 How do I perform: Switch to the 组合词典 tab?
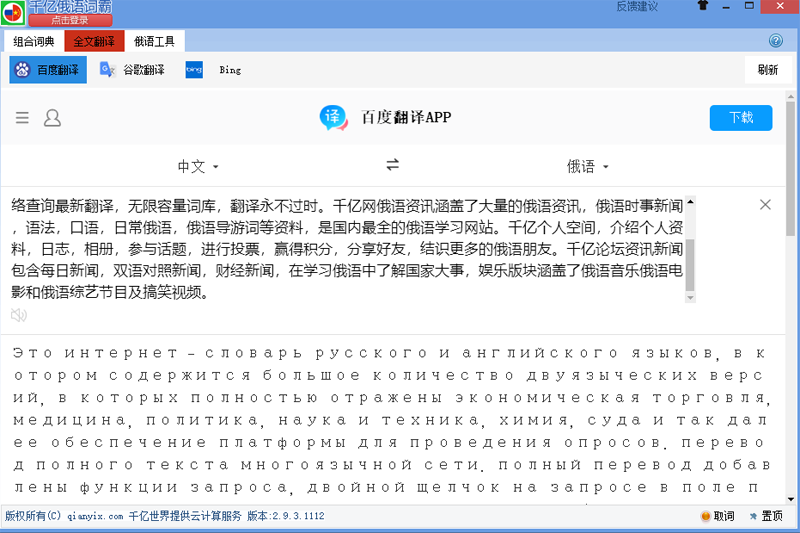pyautogui.click(x=33, y=41)
